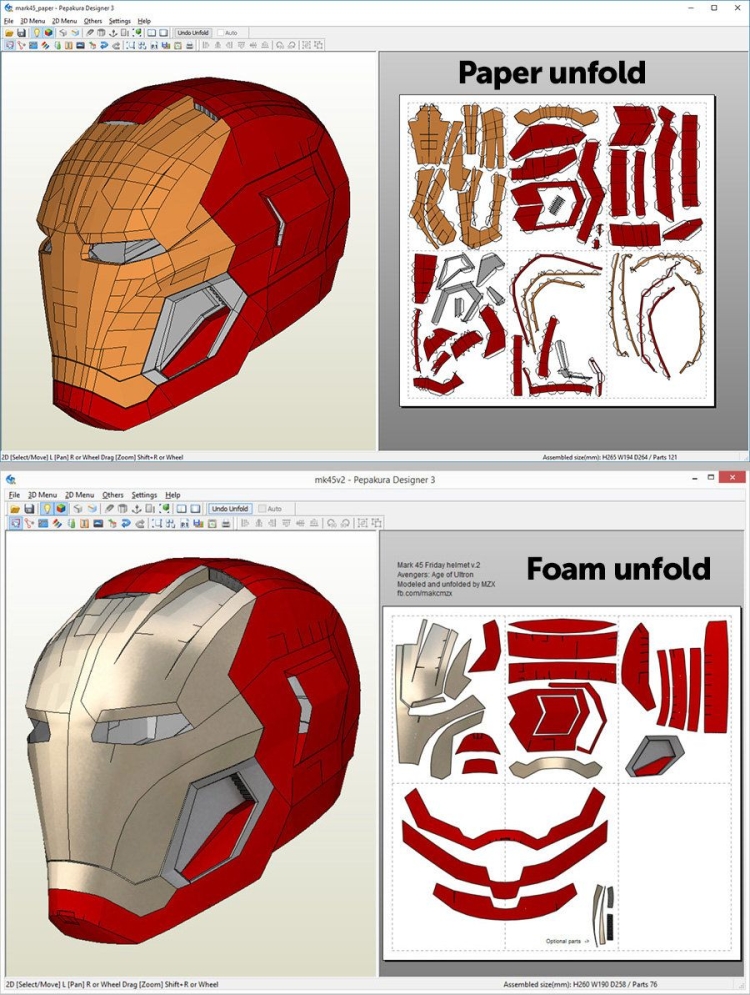Open the File menu in mk45v2 window
The width and height of the screenshot is (750, 995).
point(14,494)
